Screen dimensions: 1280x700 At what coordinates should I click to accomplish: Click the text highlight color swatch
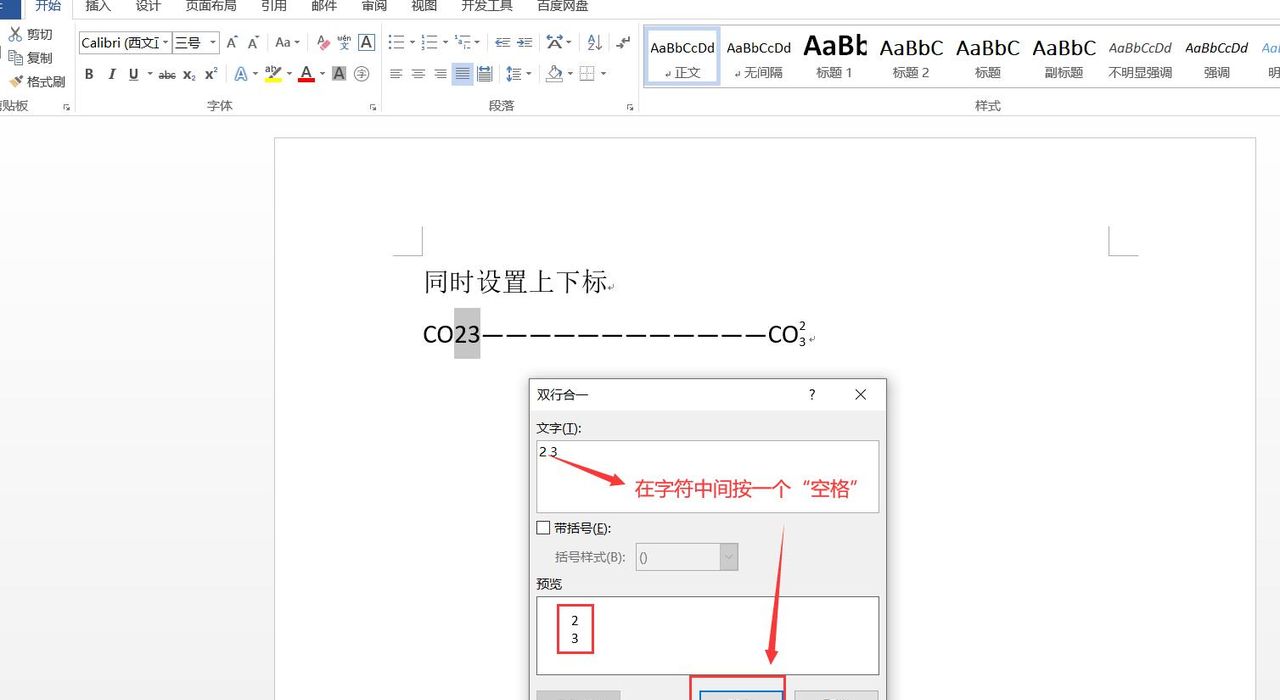point(274,75)
